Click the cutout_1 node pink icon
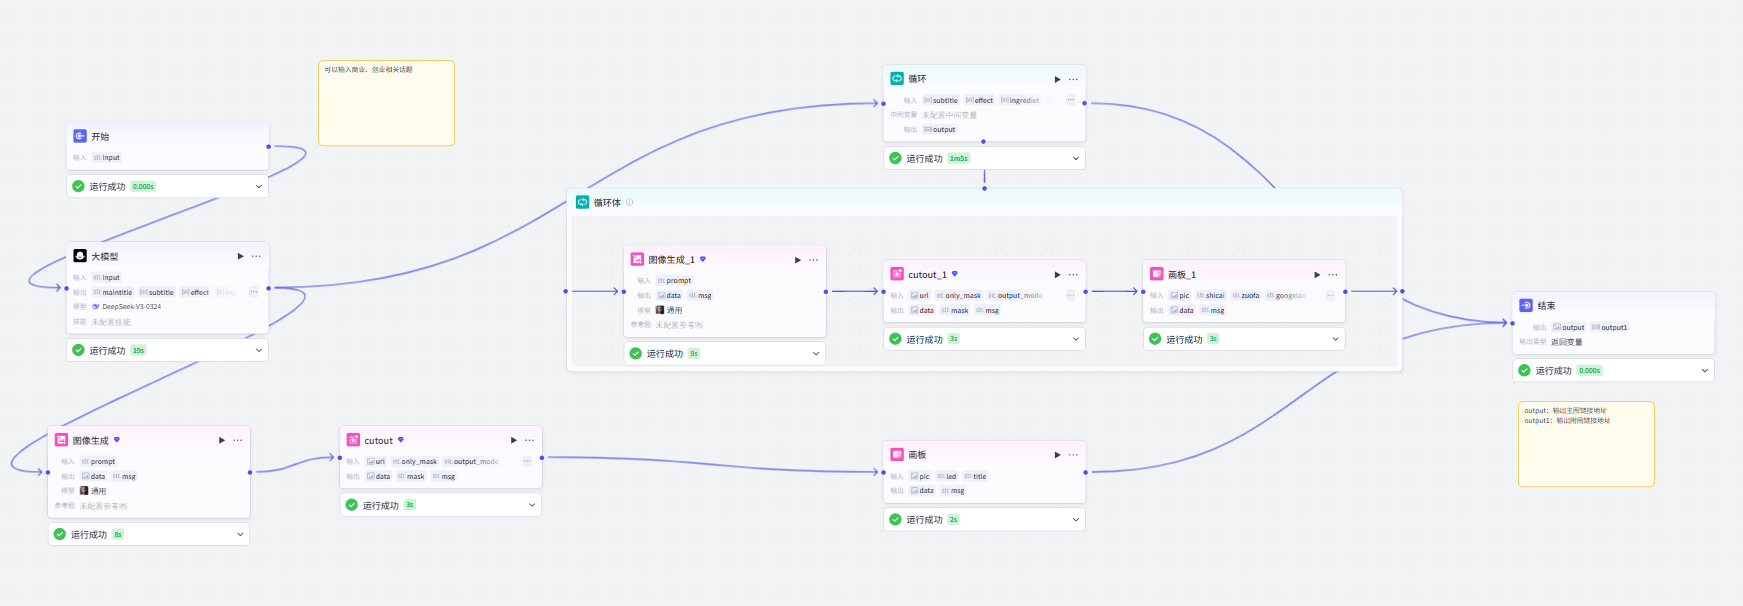Viewport: 1743px width, 606px height. pos(897,274)
